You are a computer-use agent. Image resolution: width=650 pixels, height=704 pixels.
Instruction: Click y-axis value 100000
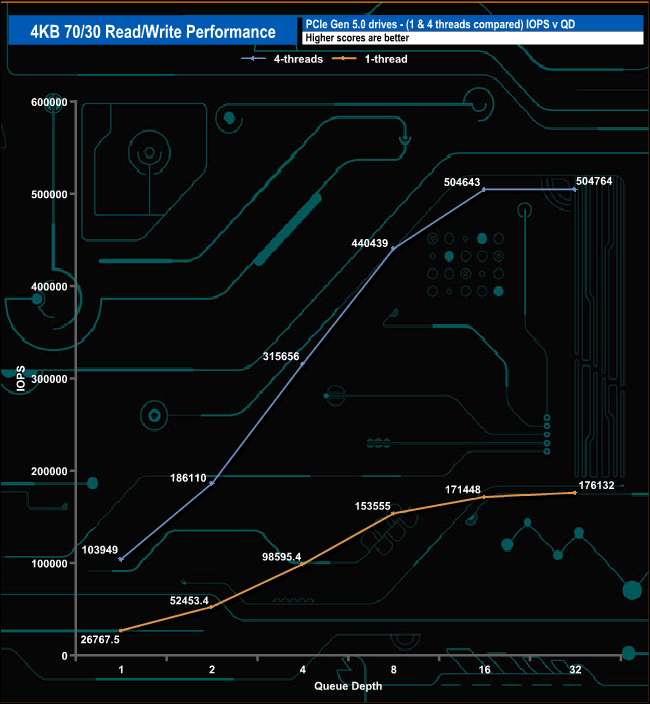pyautogui.click(x=49, y=563)
